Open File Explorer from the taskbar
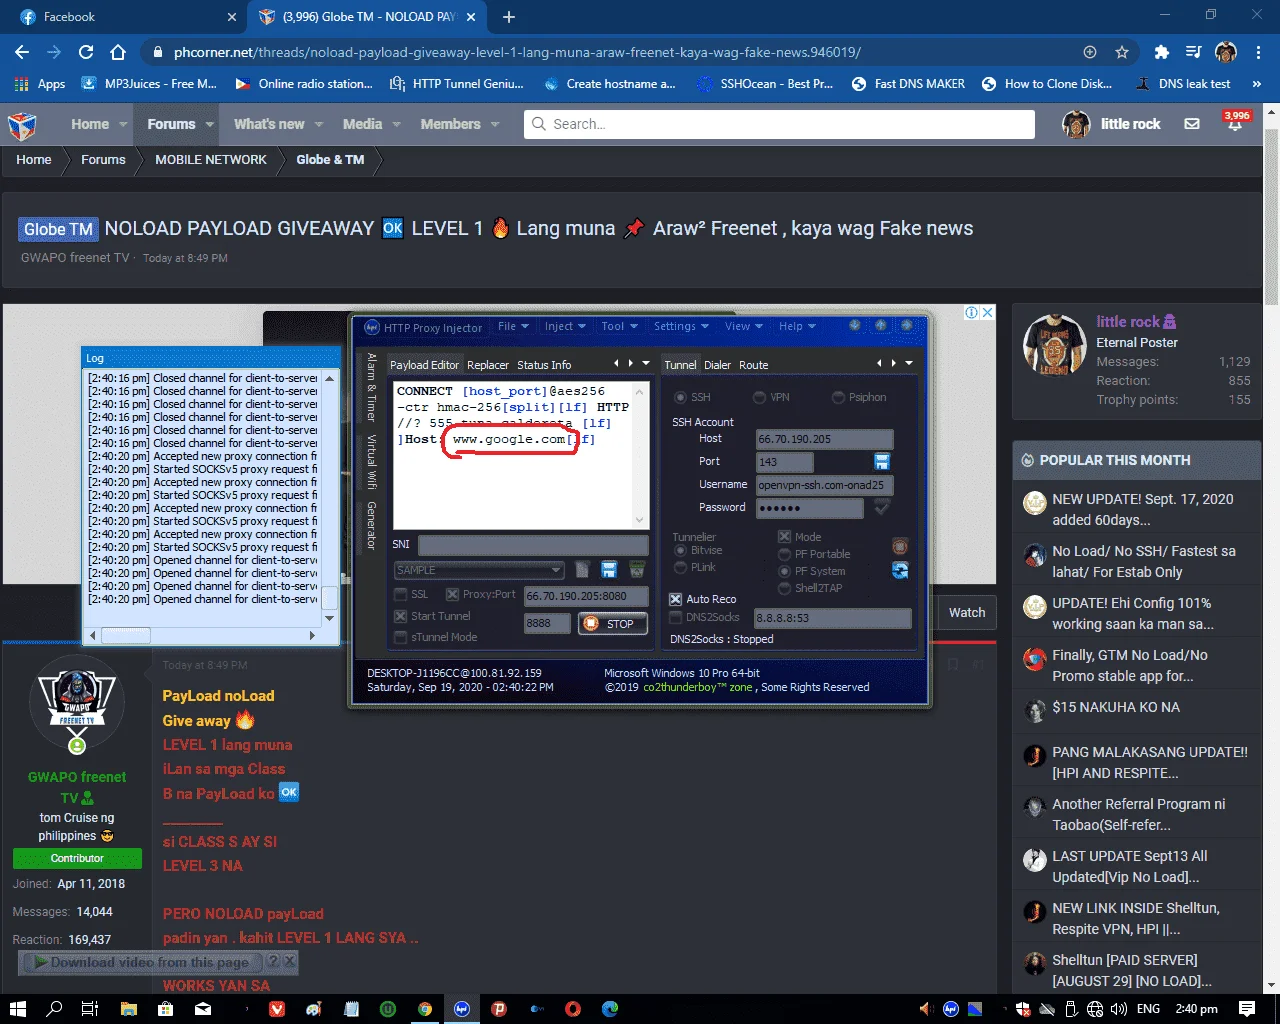This screenshot has width=1280, height=1024. [x=129, y=1008]
